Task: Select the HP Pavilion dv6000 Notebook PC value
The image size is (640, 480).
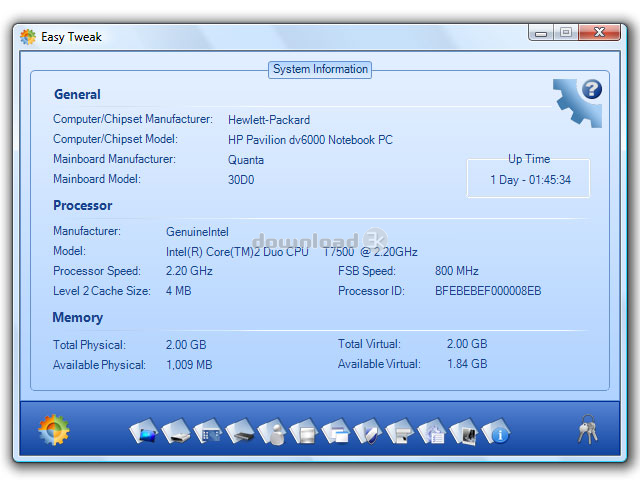Action: pyautogui.click(x=310, y=140)
